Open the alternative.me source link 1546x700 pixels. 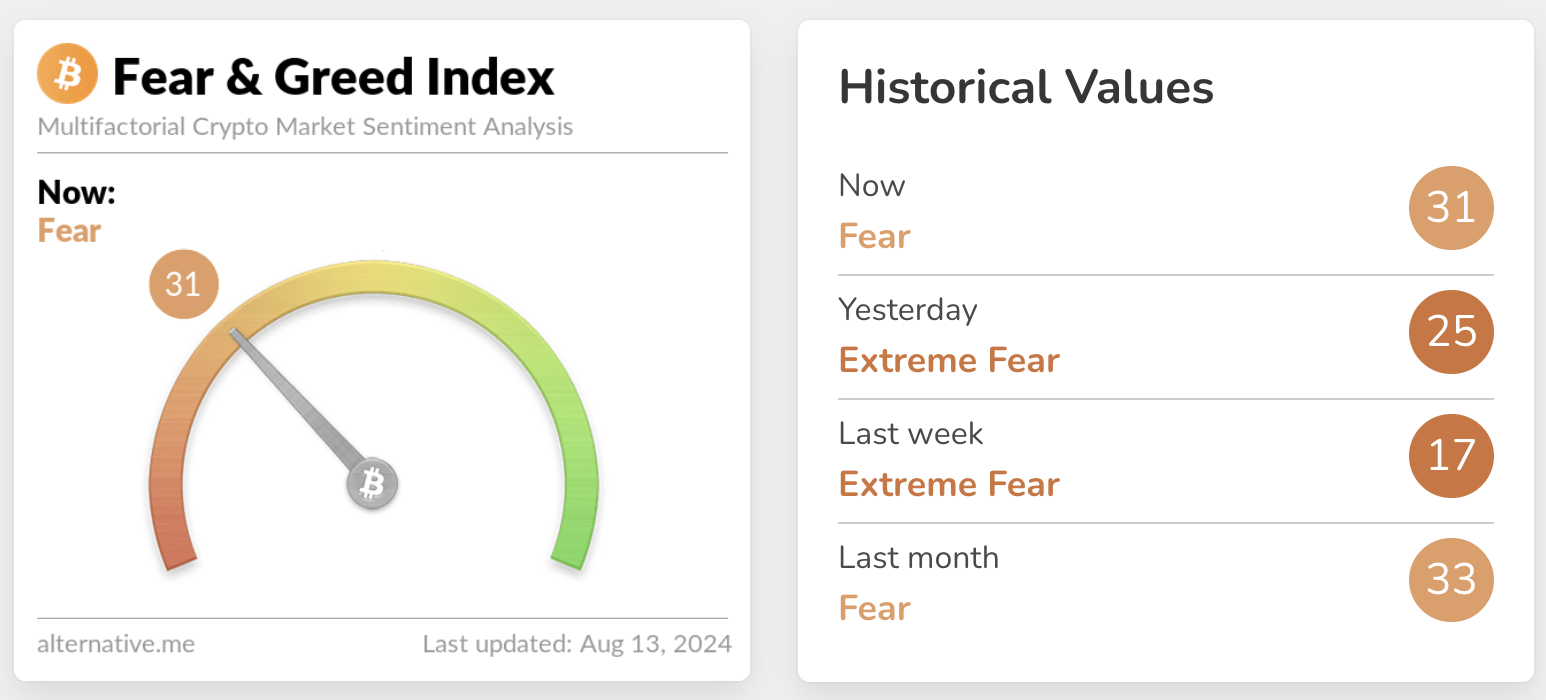116,643
